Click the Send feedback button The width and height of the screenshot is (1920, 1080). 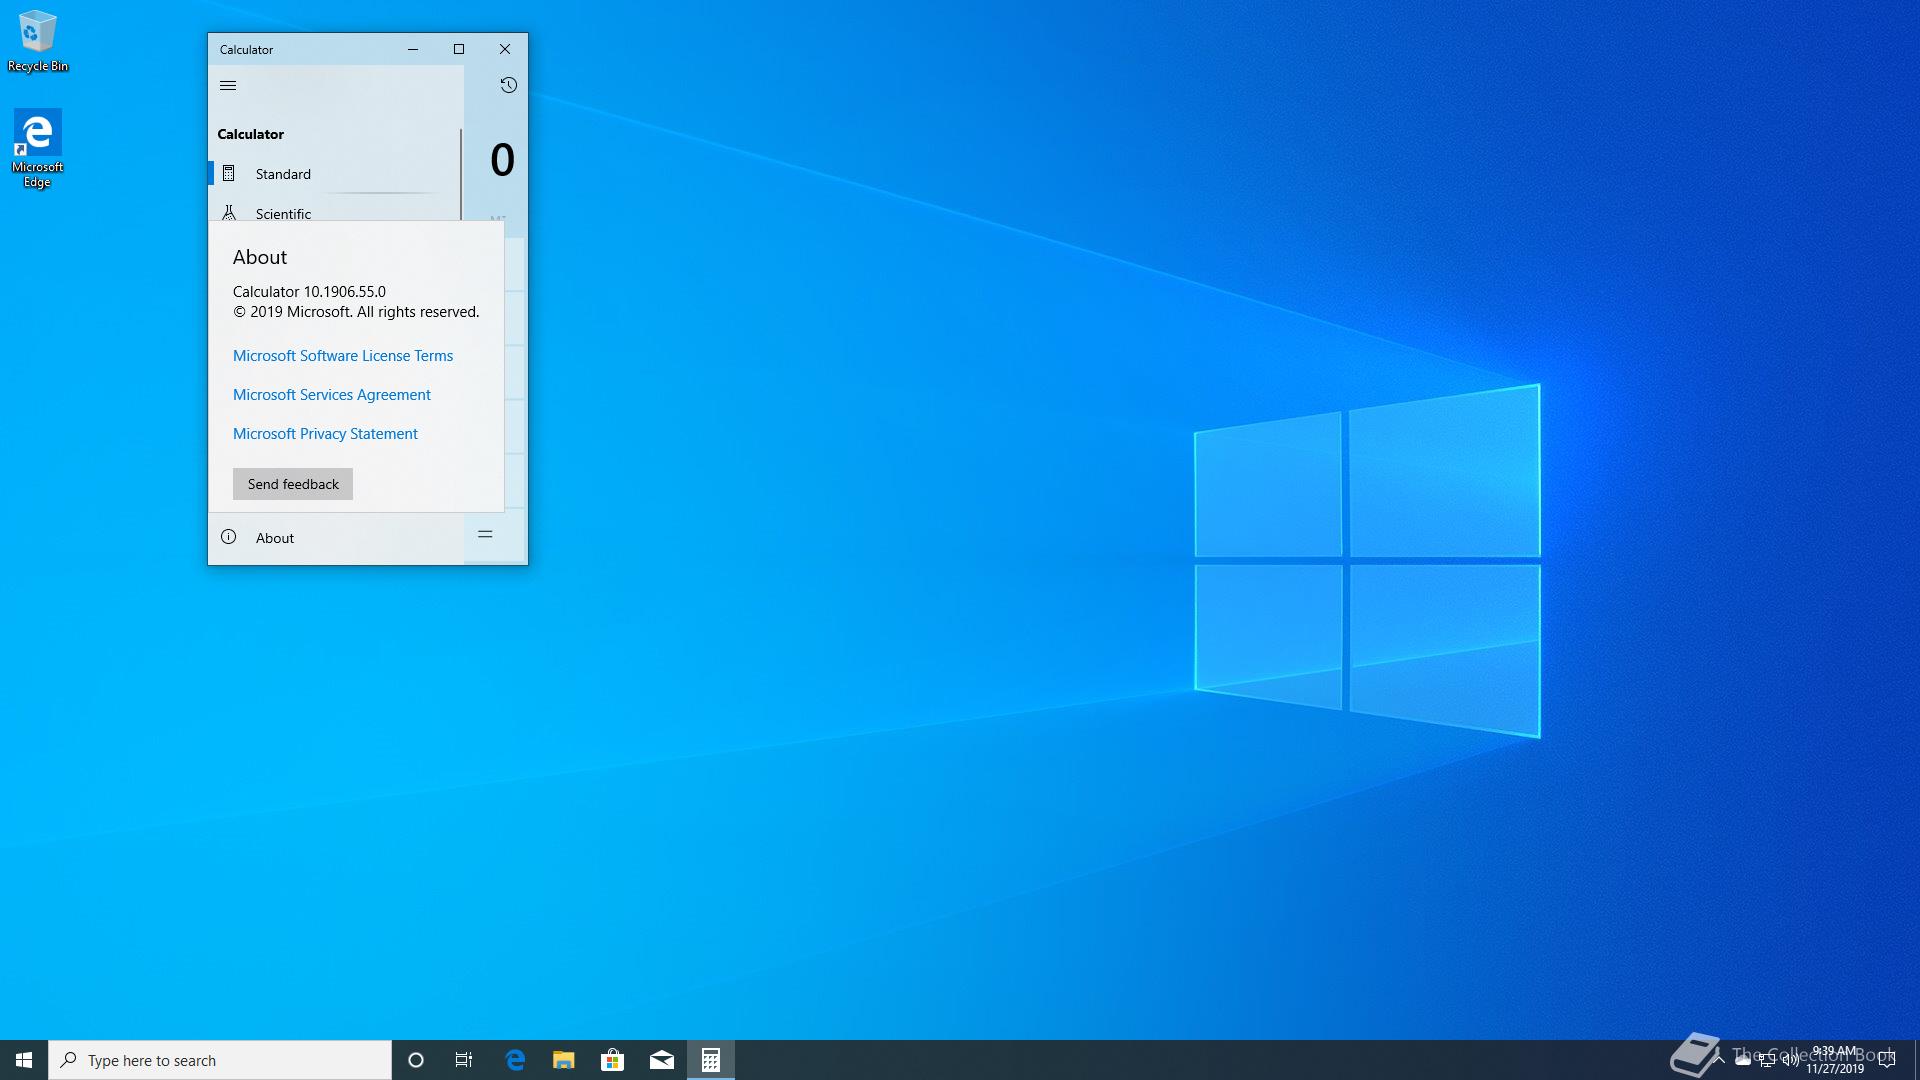click(293, 484)
